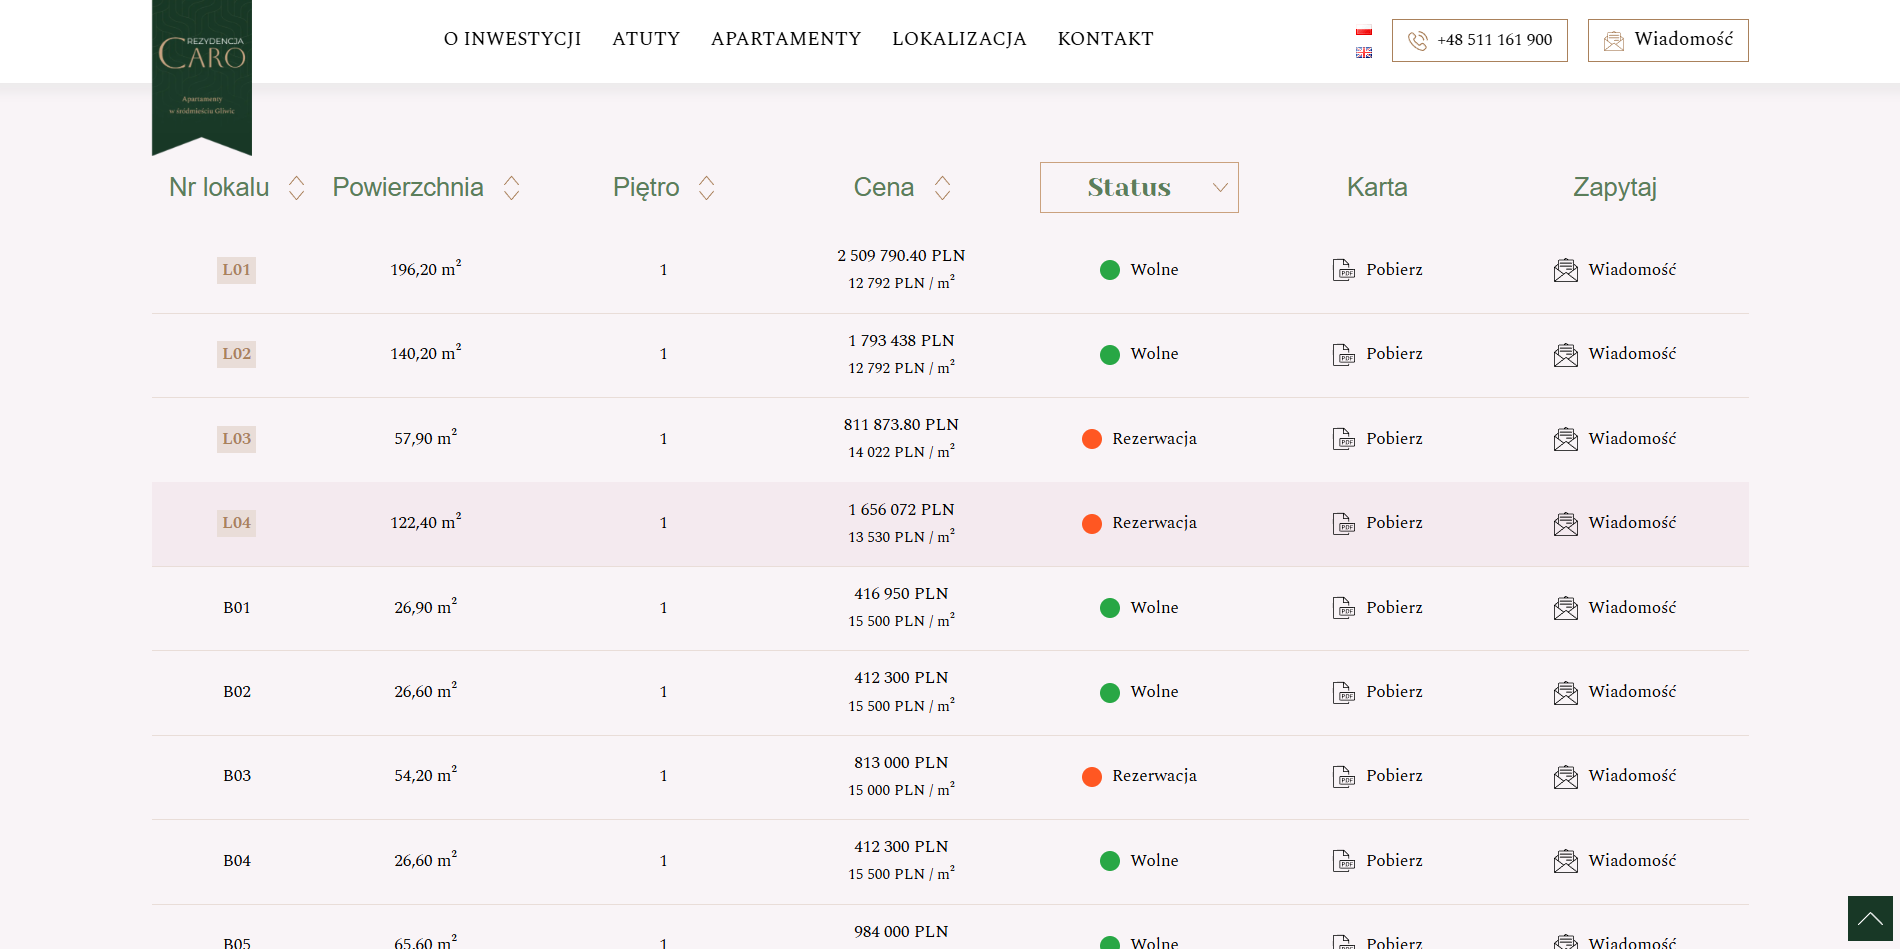Go to the Lokalizacja menu item
Image resolution: width=1900 pixels, height=949 pixels.
pyautogui.click(x=959, y=39)
